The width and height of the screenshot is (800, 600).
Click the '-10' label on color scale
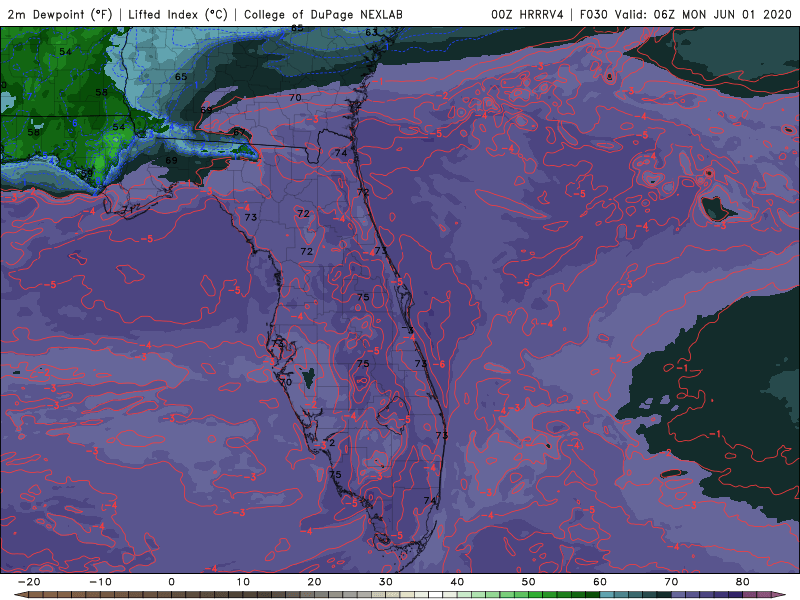click(100, 582)
